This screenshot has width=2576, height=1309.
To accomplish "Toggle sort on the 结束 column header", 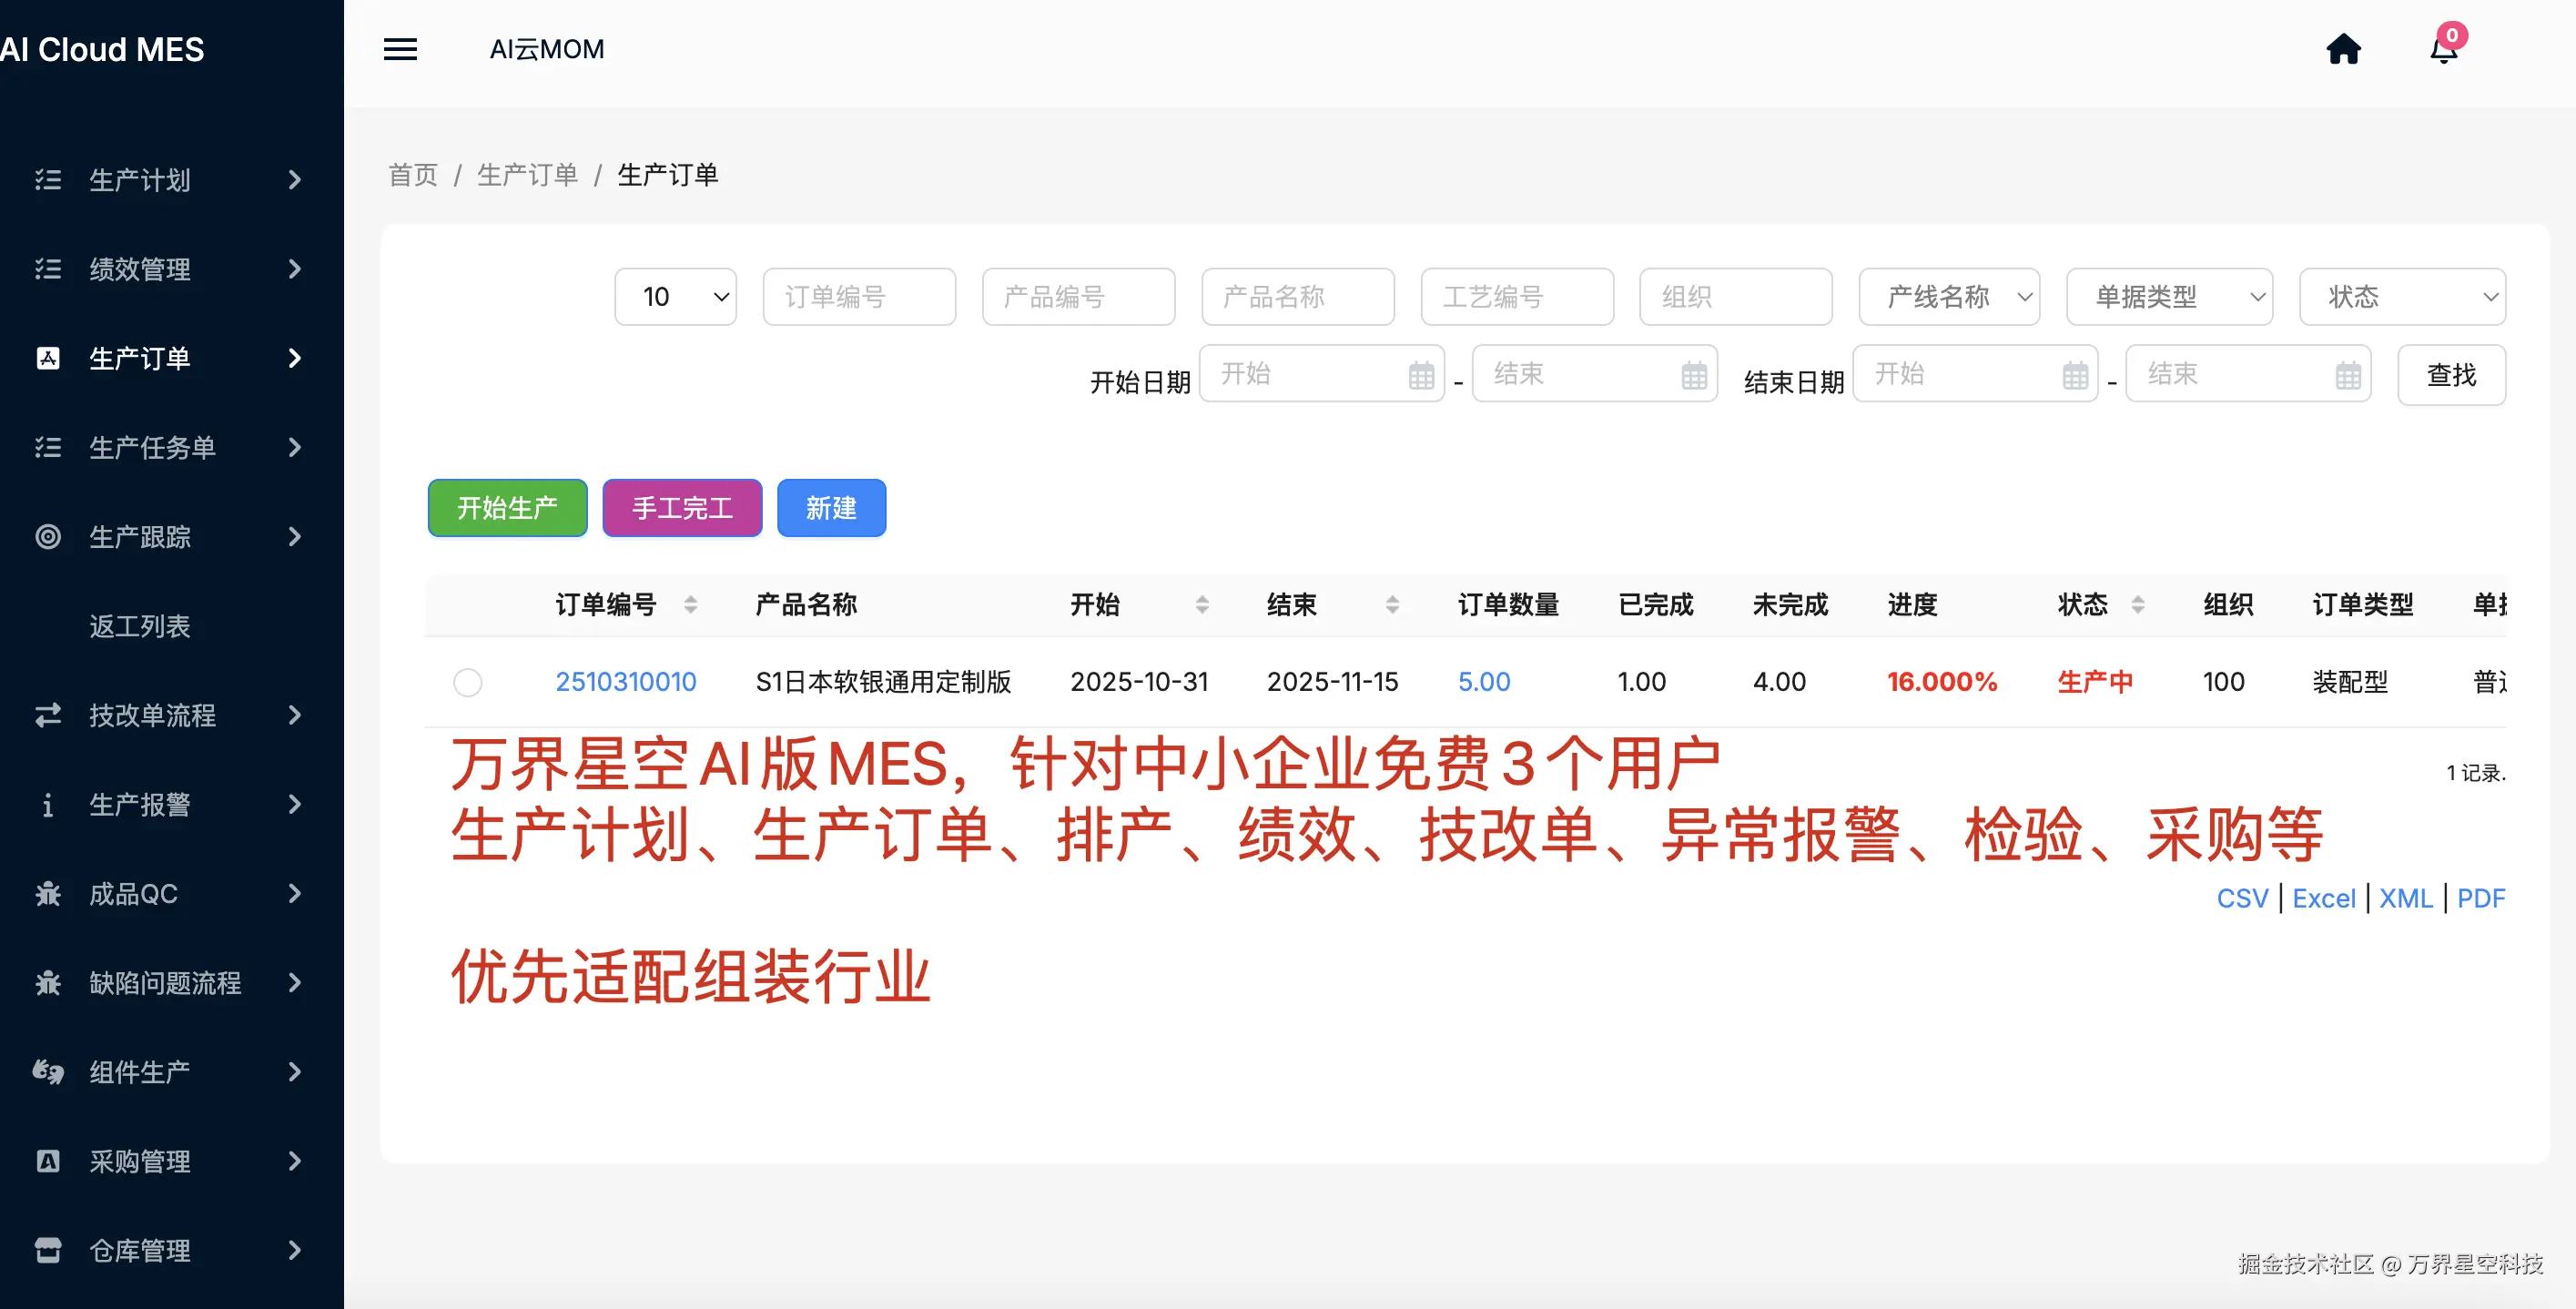I will pos(1392,604).
